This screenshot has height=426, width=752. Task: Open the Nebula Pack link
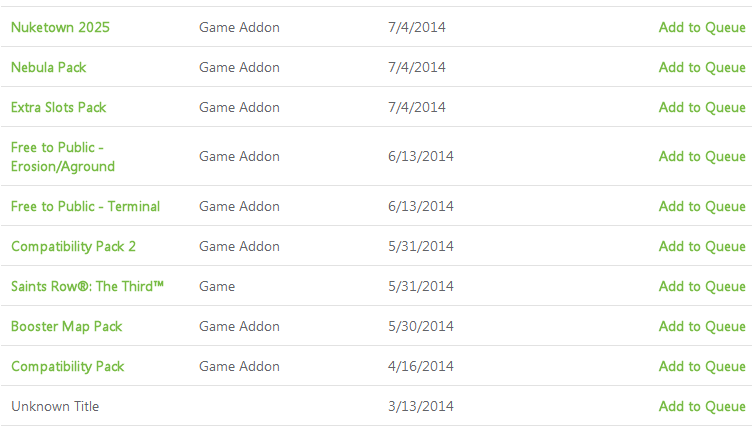tap(48, 67)
